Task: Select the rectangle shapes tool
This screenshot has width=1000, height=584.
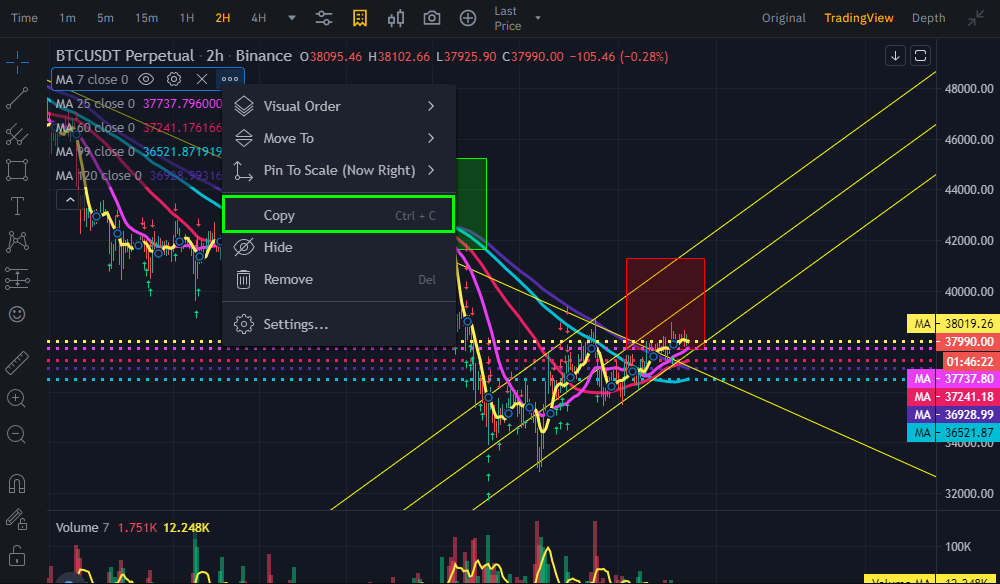Action: click(x=17, y=170)
